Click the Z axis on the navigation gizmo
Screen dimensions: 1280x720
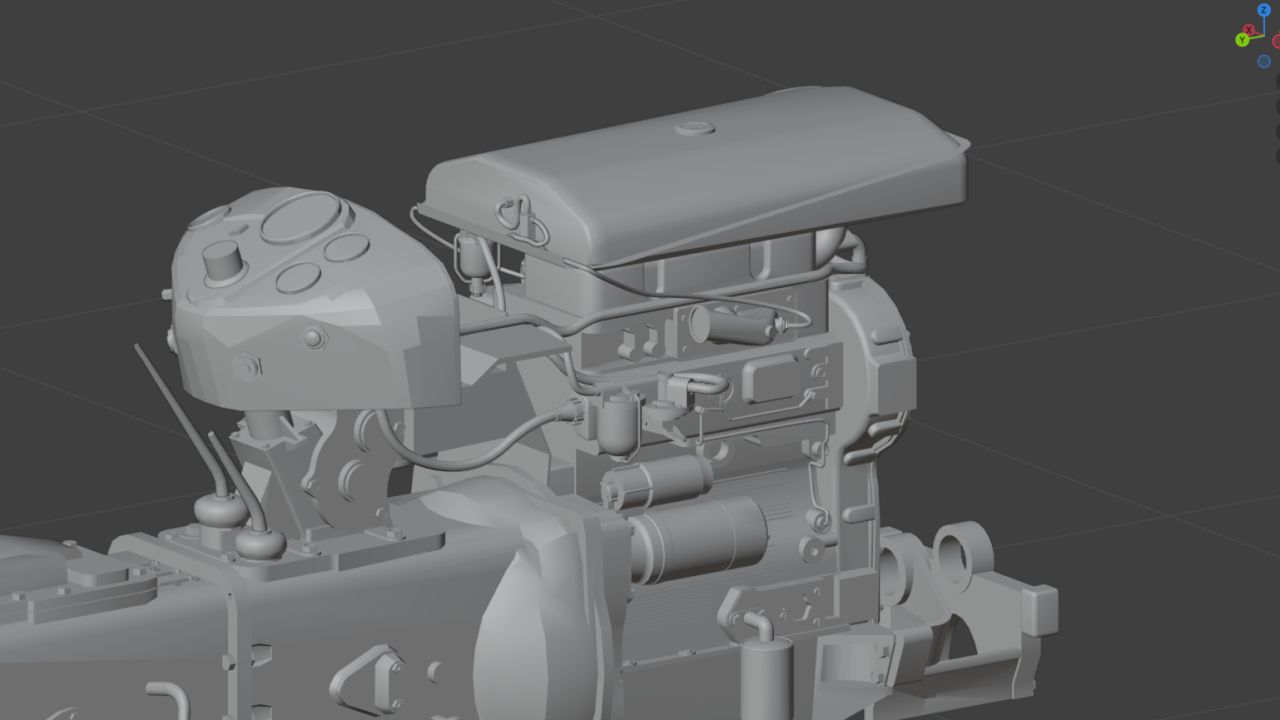tap(1263, 10)
